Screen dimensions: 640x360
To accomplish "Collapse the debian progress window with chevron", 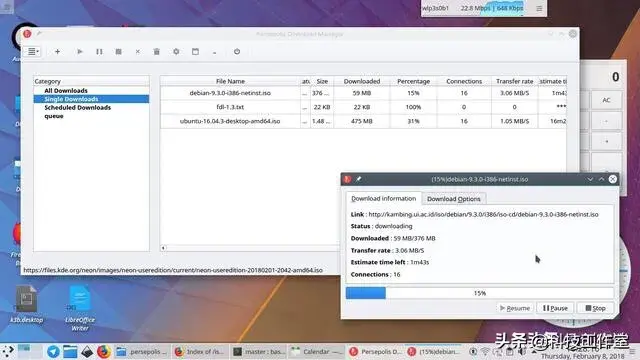I will (590, 179).
